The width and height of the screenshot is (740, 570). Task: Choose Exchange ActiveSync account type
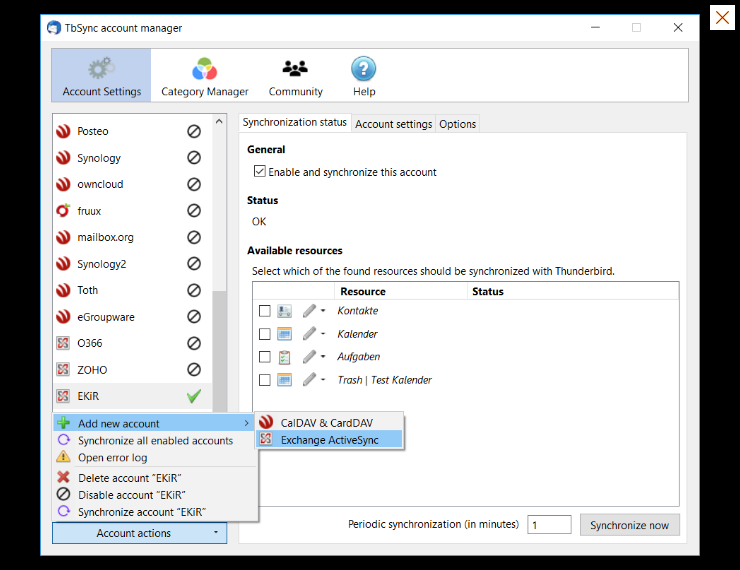(329, 440)
